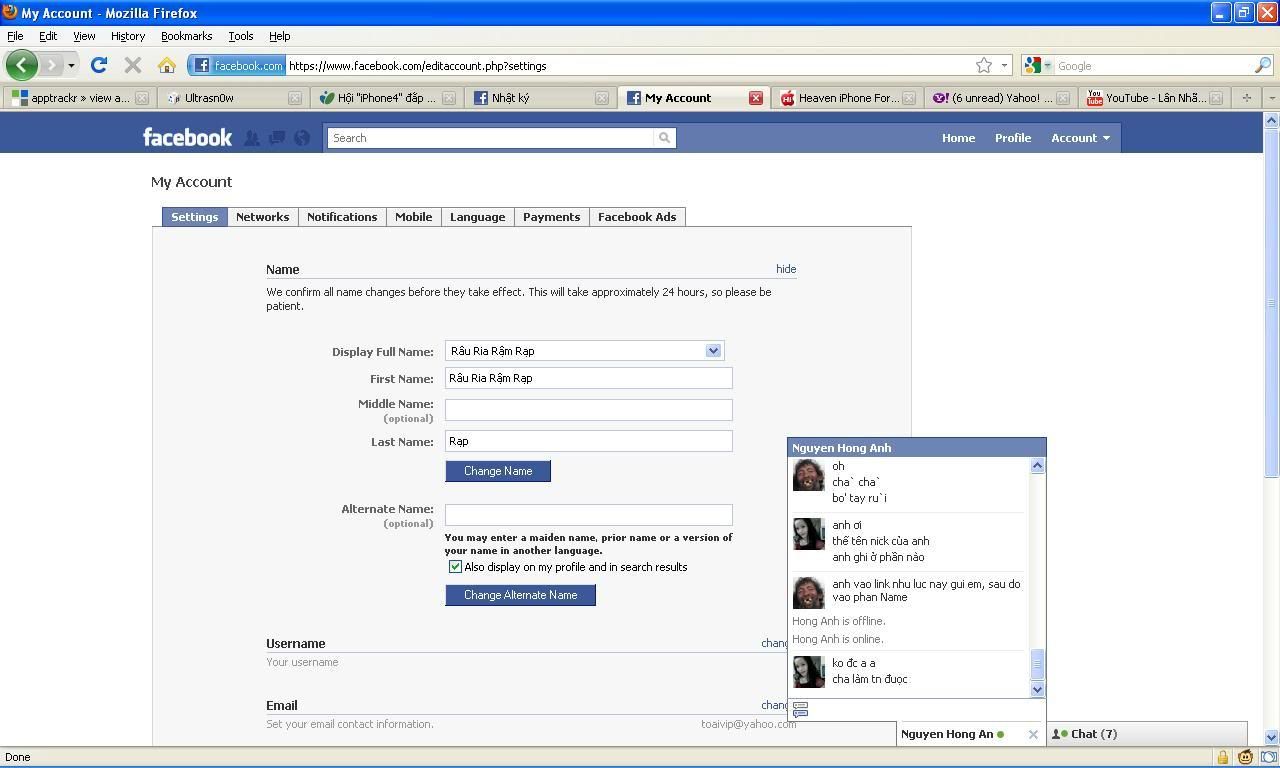Reload the current page
This screenshot has width=1280, height=768.
[x=98, y=65]
